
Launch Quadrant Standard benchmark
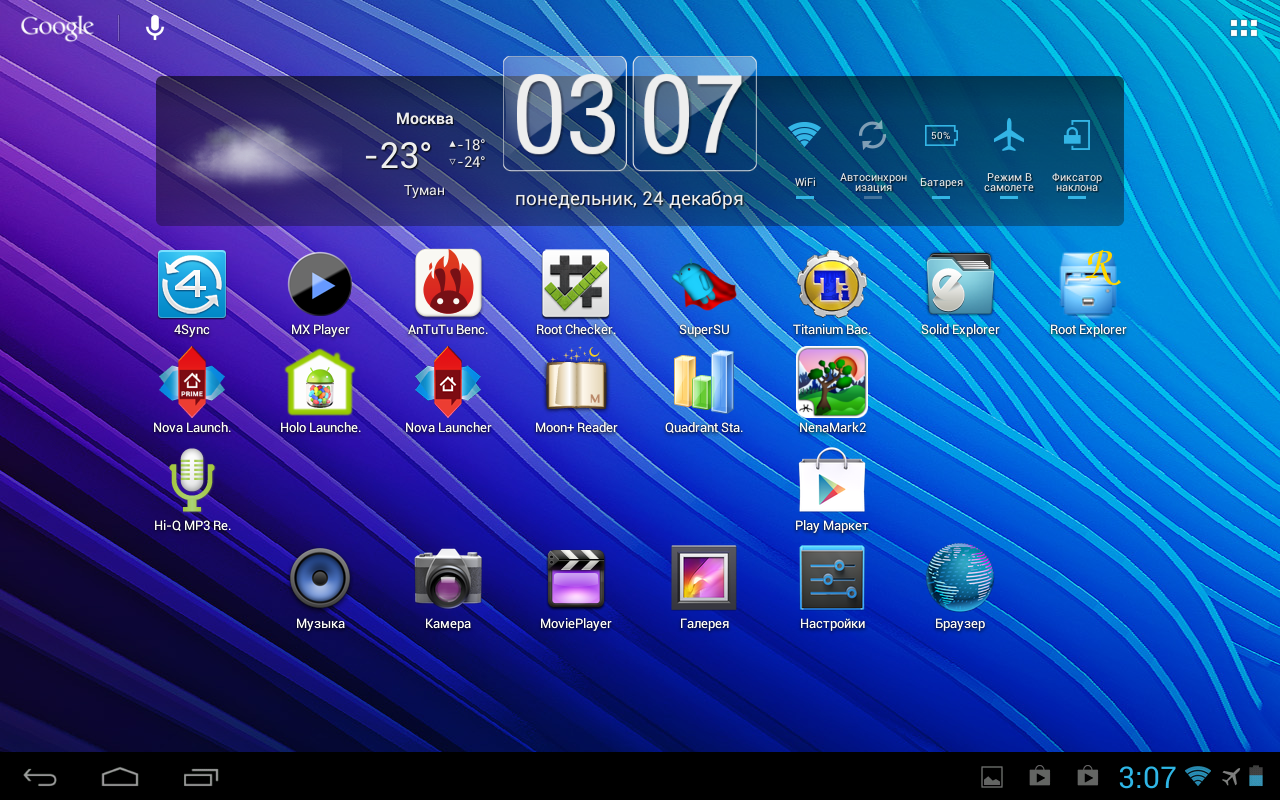tap(704, 381)
